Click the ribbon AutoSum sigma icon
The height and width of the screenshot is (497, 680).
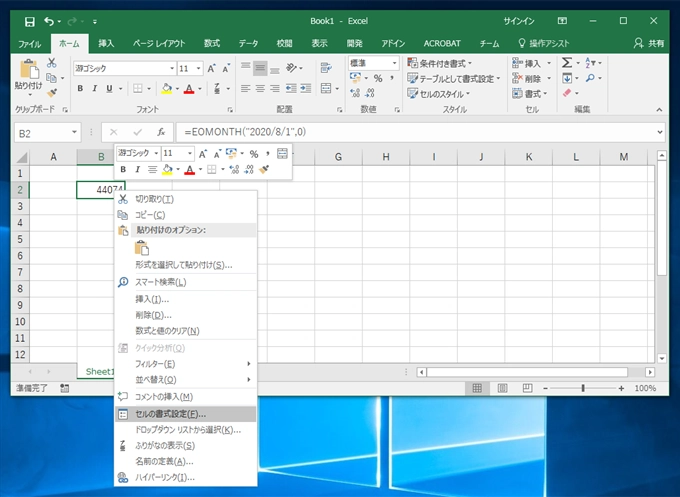coord(567,63)
